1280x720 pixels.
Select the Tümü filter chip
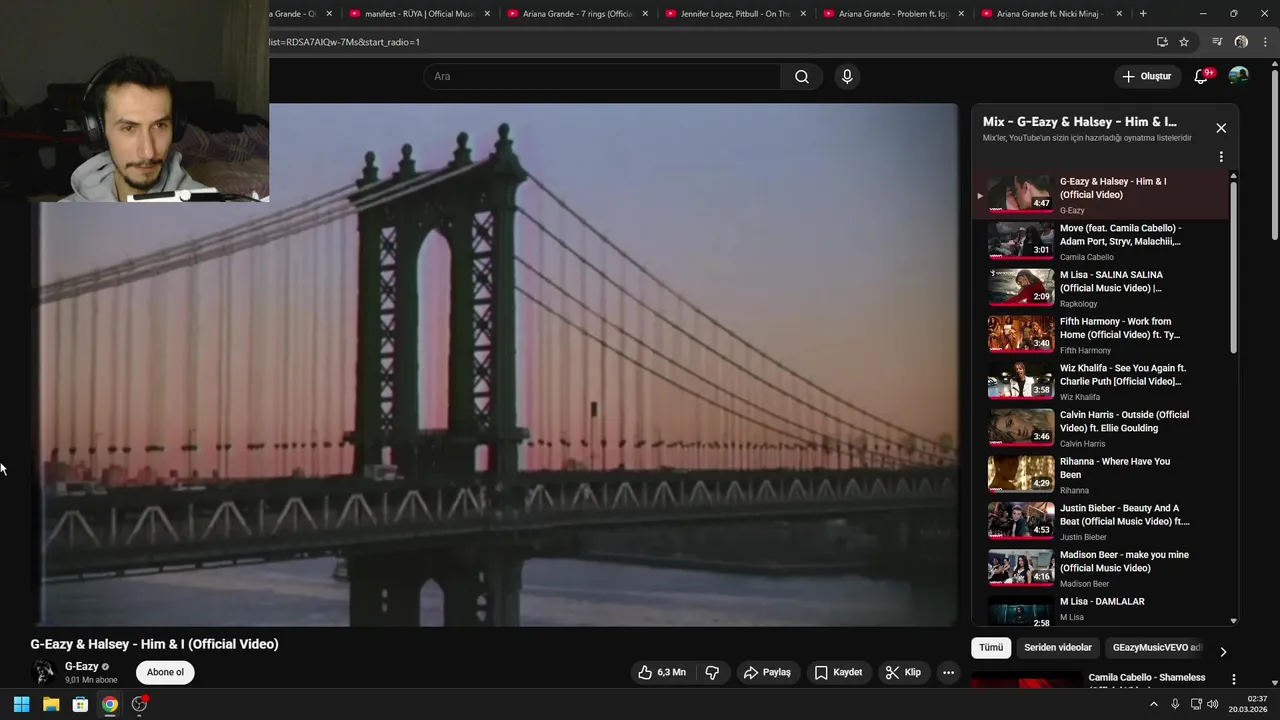click(x=991, y=648)
